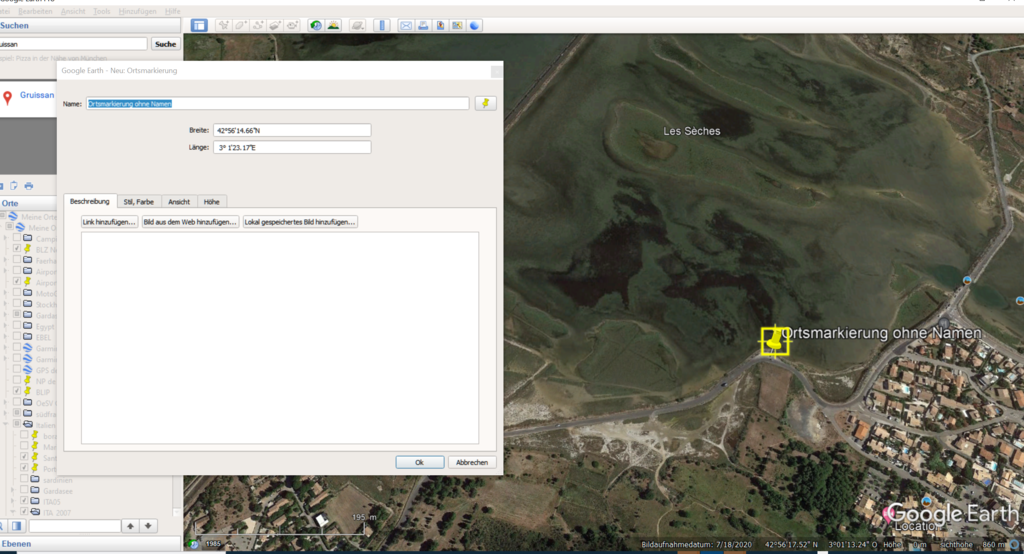This screenshot has width=1024, height=554.
Task: Expand the Ebenen panel header
Action: (90, 544)
